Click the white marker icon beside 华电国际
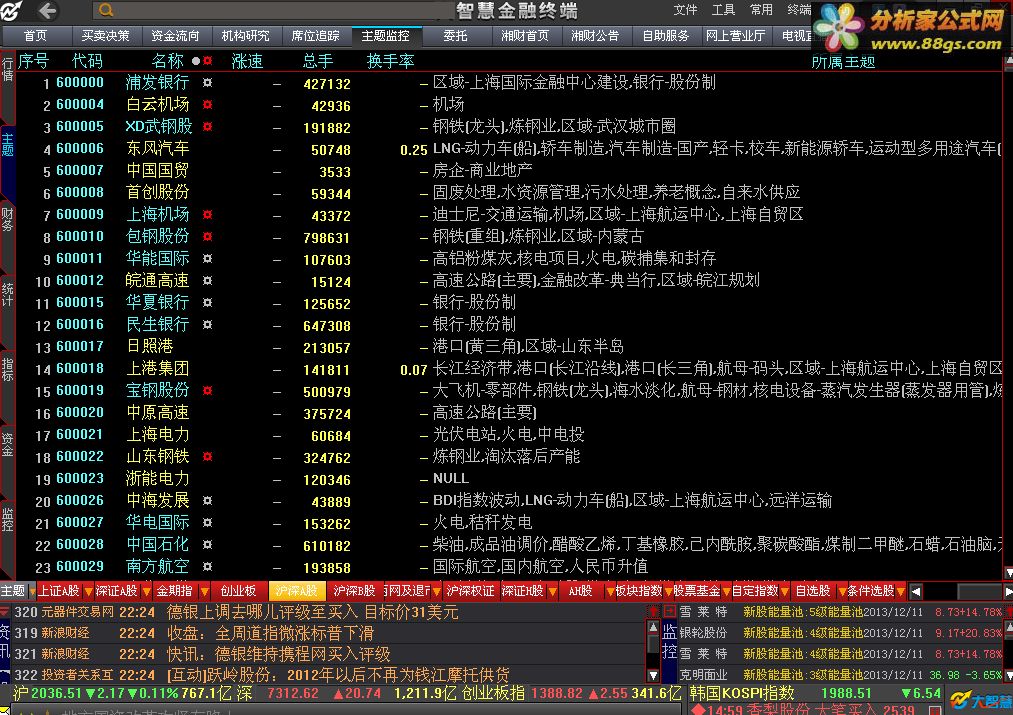The image size is (1013, 715). (207, 522)
